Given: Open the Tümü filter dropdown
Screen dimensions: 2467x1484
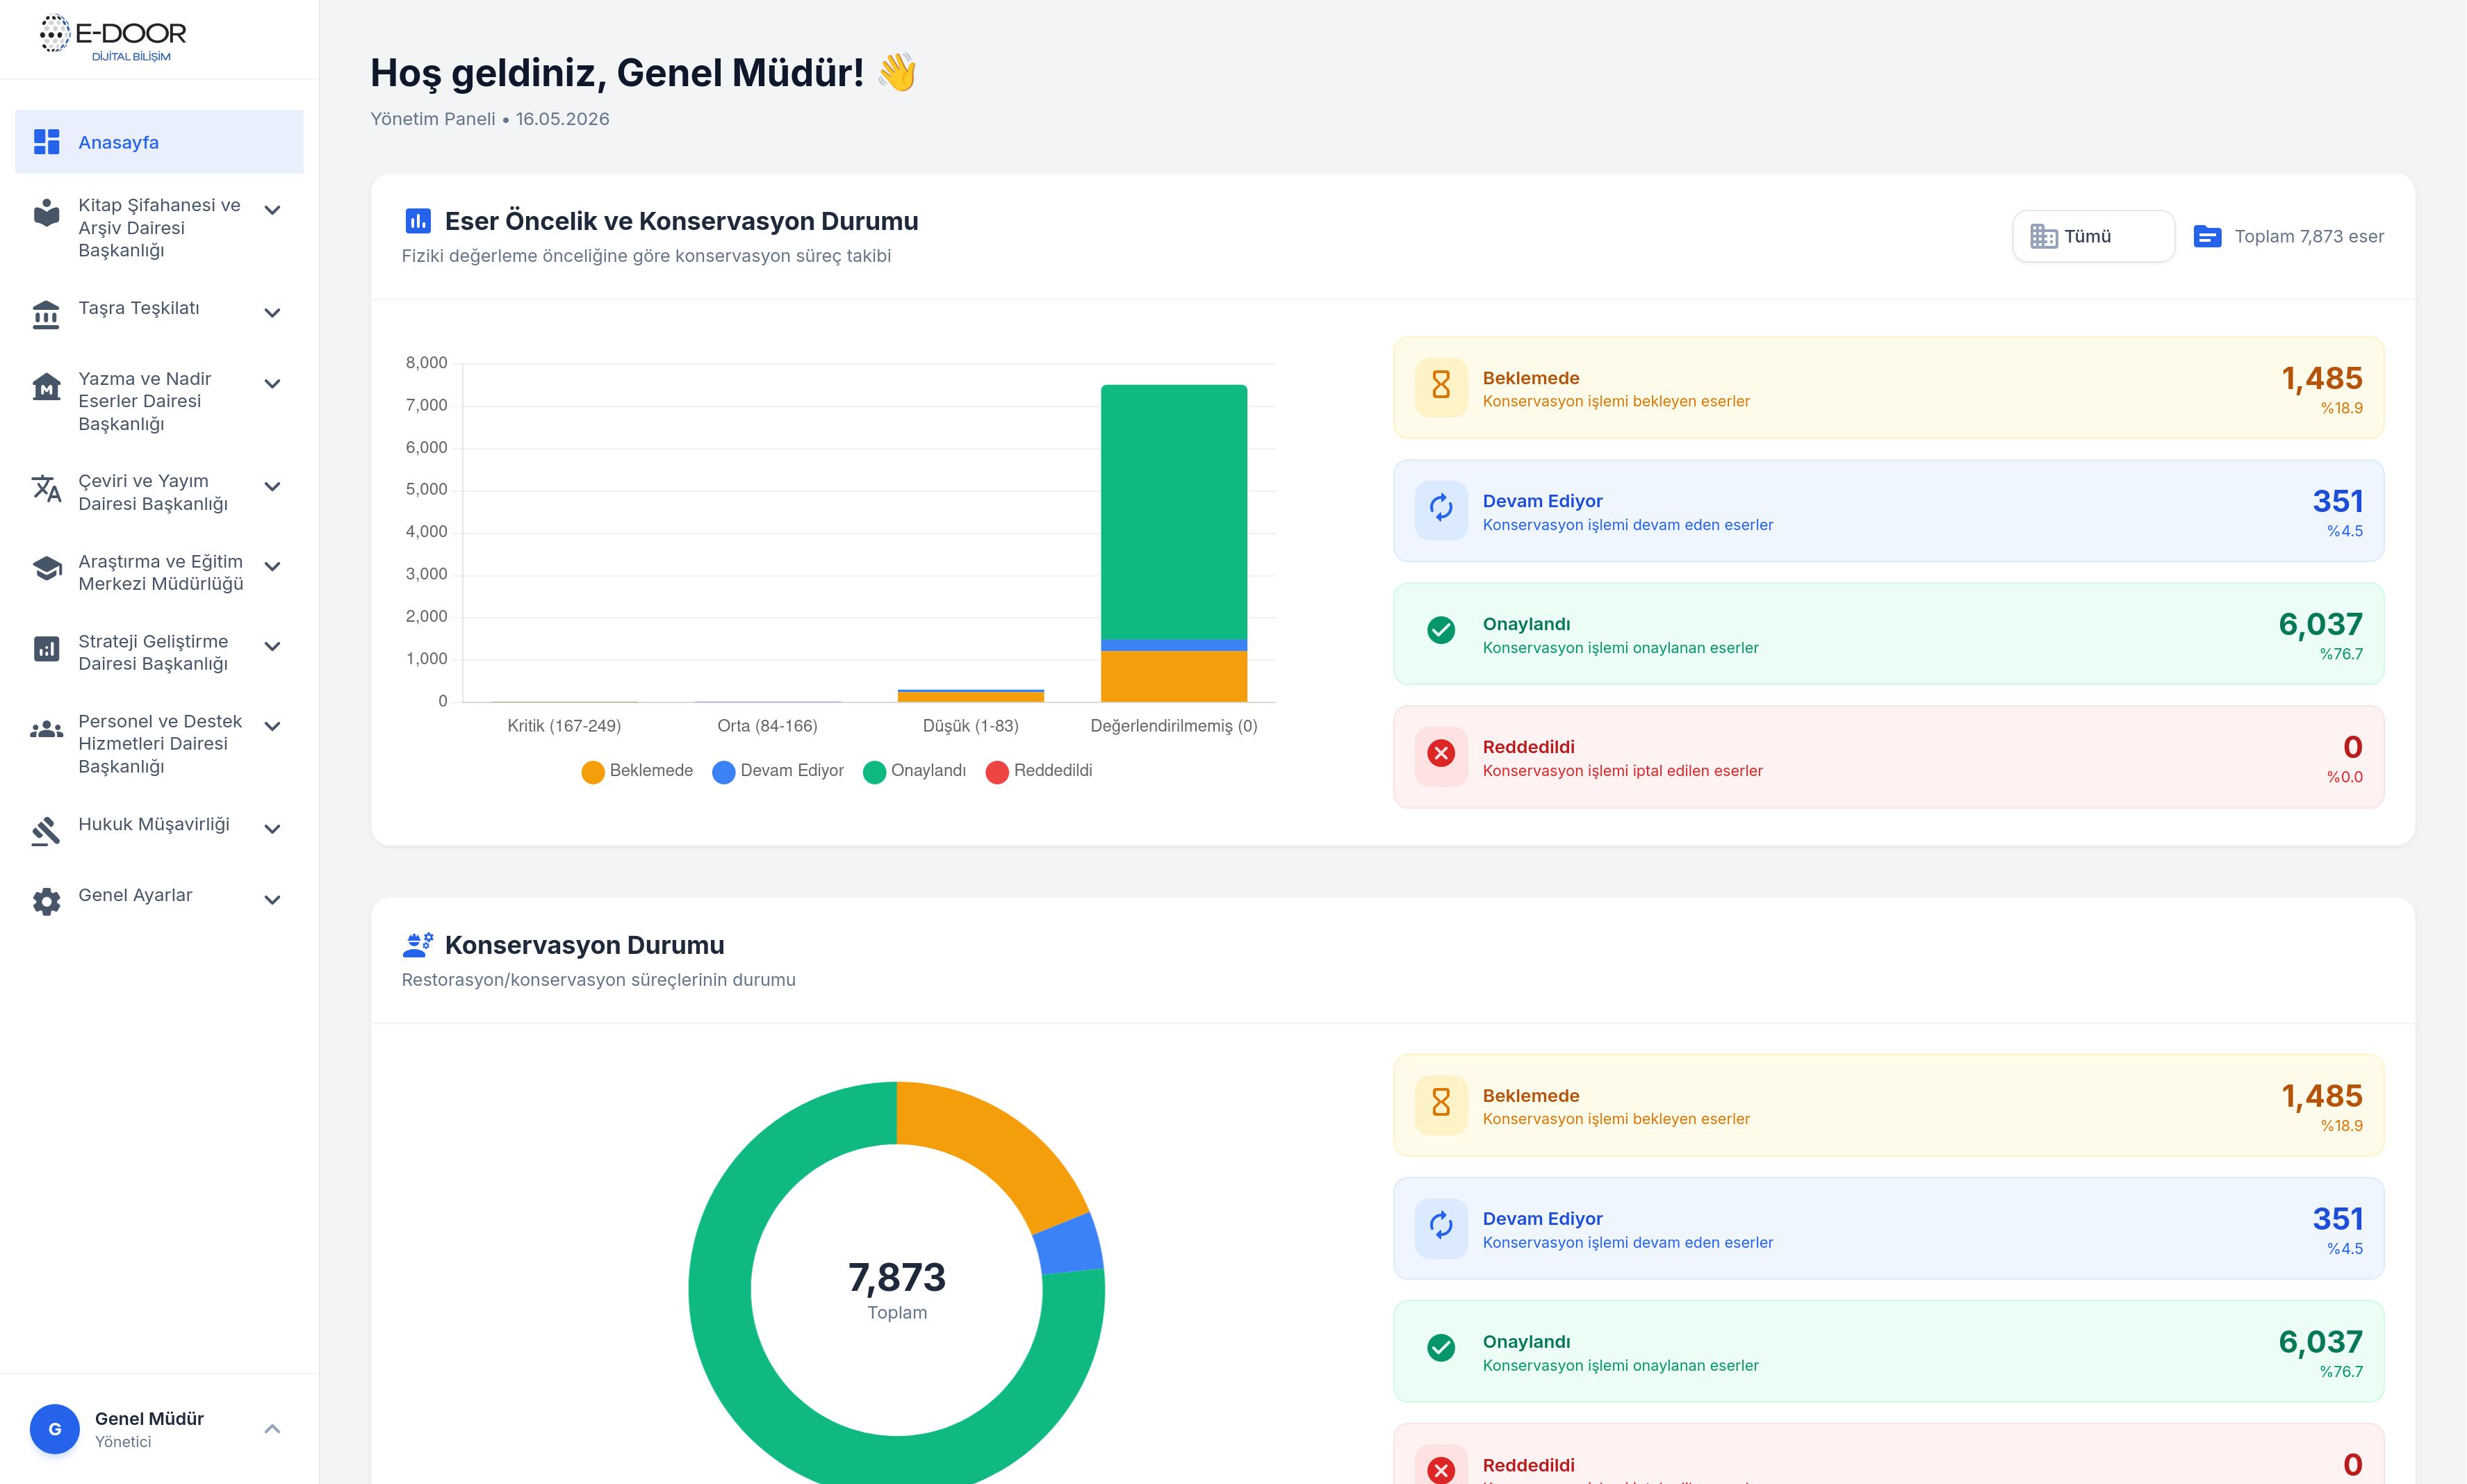Looking at the screenshot, I should [x=2093, y=237].
